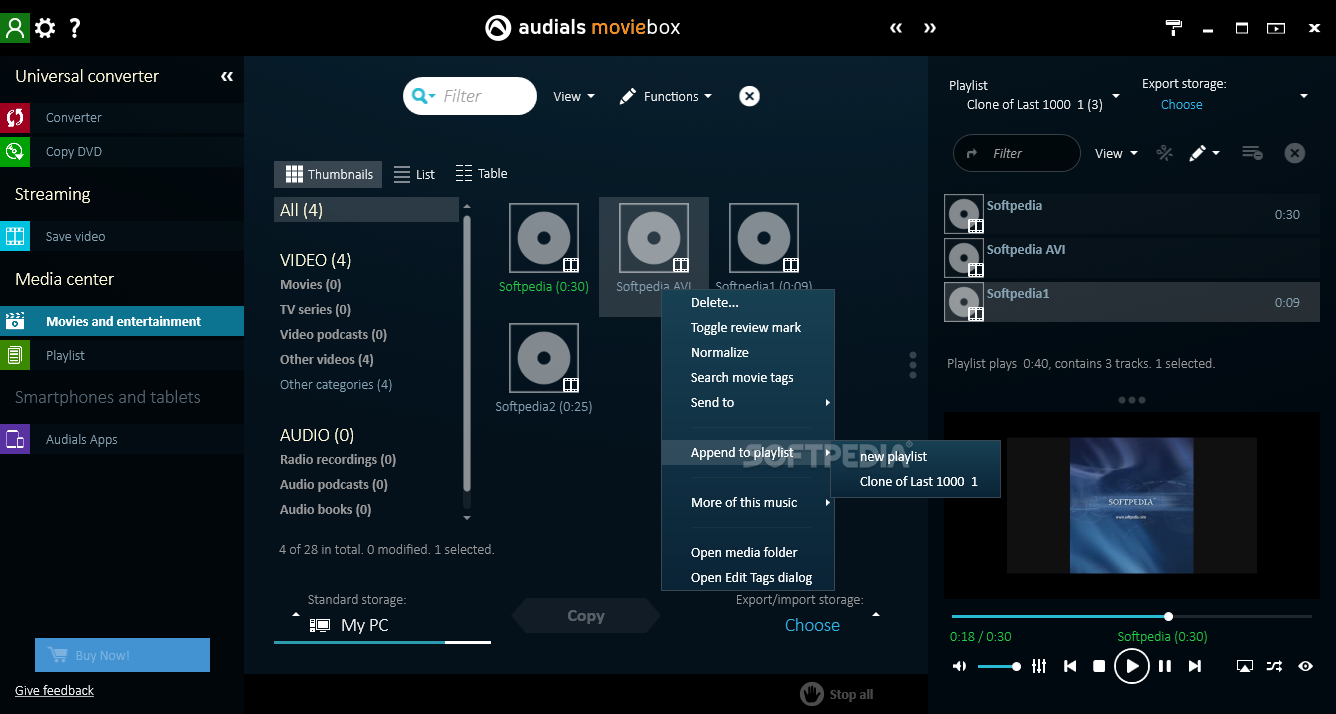Stop playback with the square button
Viewport: 1336px width, 714px height.
click(x=1099, y=666)
